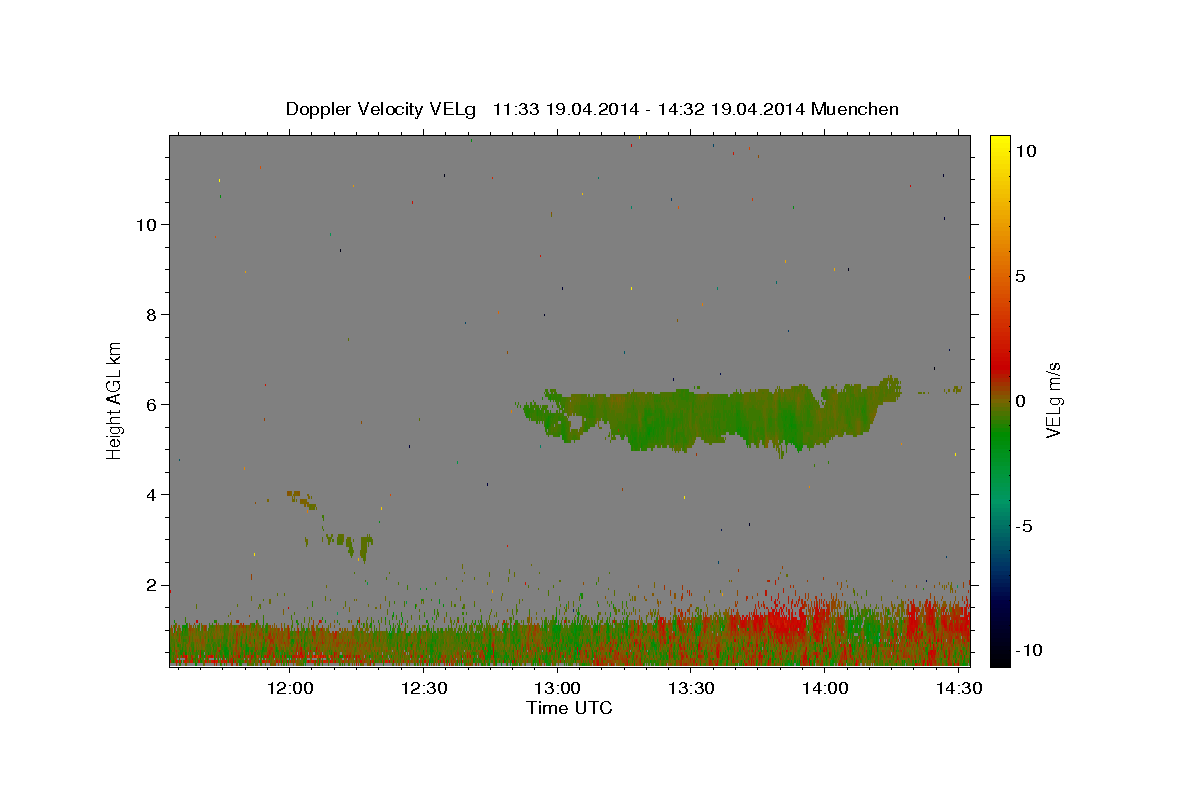
Task: Click the colorbar value label '-5'
Action: tap(1023, 526)
